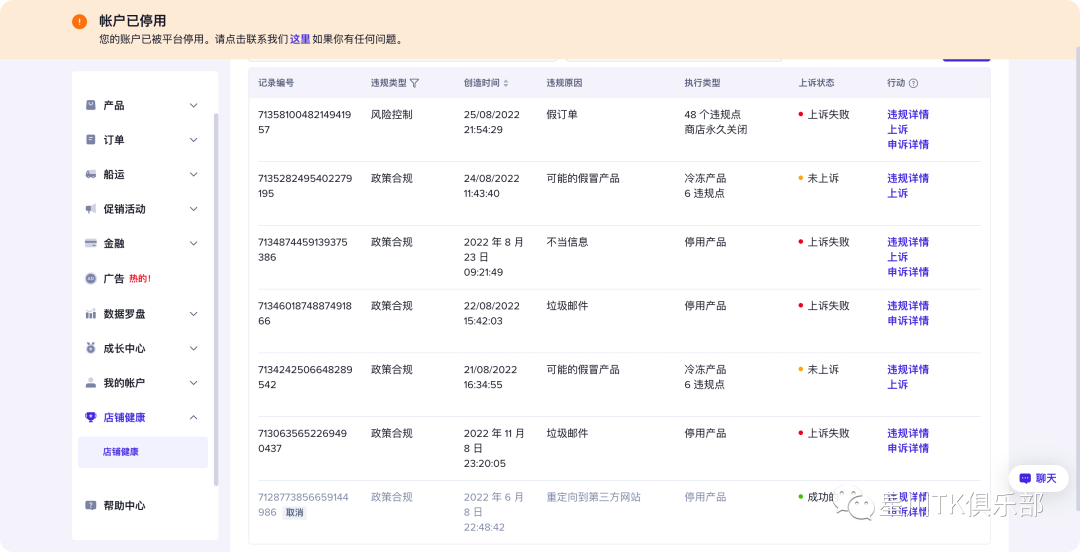Expand the 订单 menu chevron
The width and height of the screenshot is (1080, 552).
click(194, 140)
